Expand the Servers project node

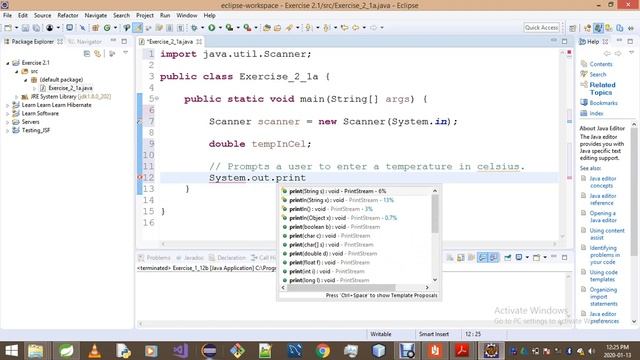click(x=7, y=122)
